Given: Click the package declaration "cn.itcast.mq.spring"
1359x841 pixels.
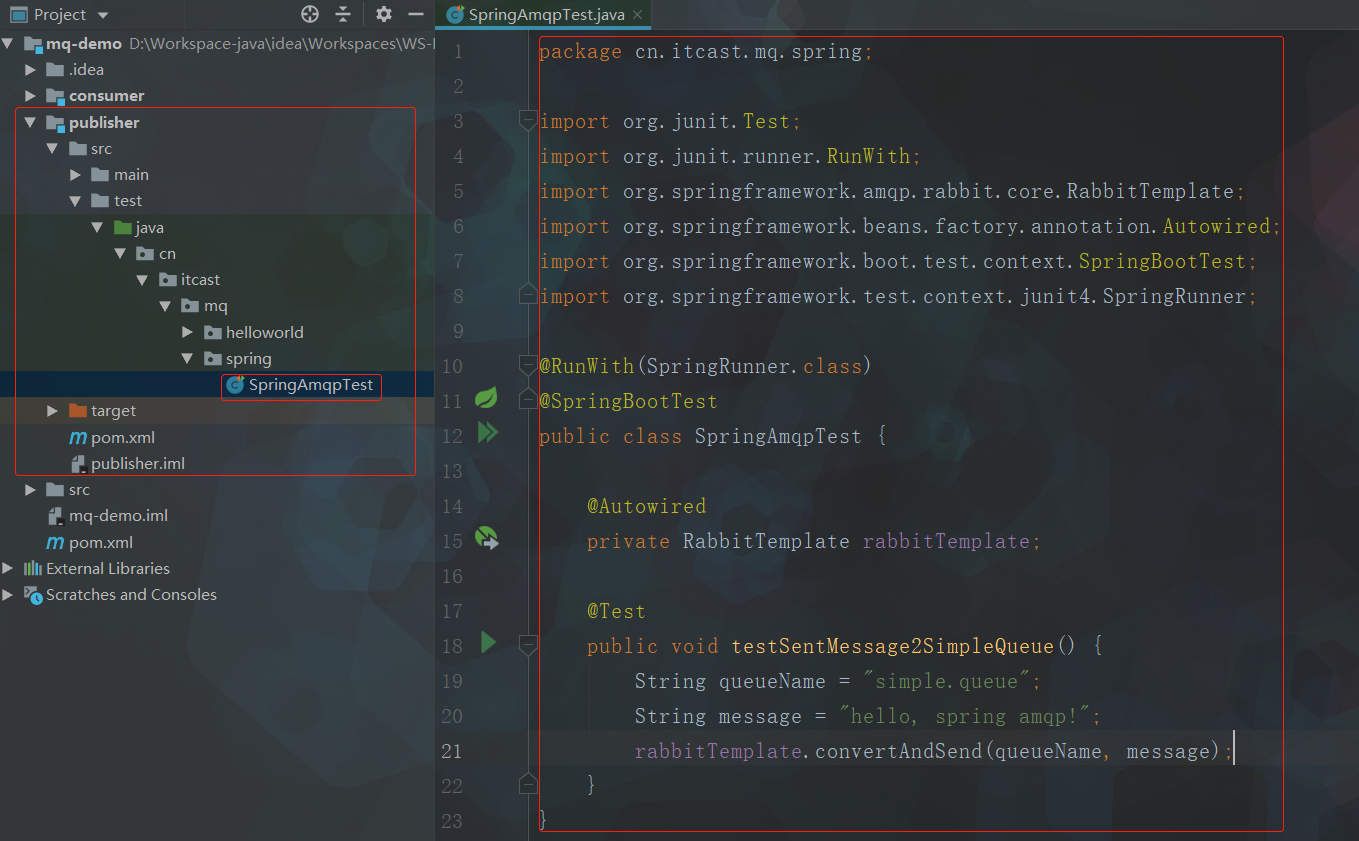Looking at the screenshot, I should [749, 52].
